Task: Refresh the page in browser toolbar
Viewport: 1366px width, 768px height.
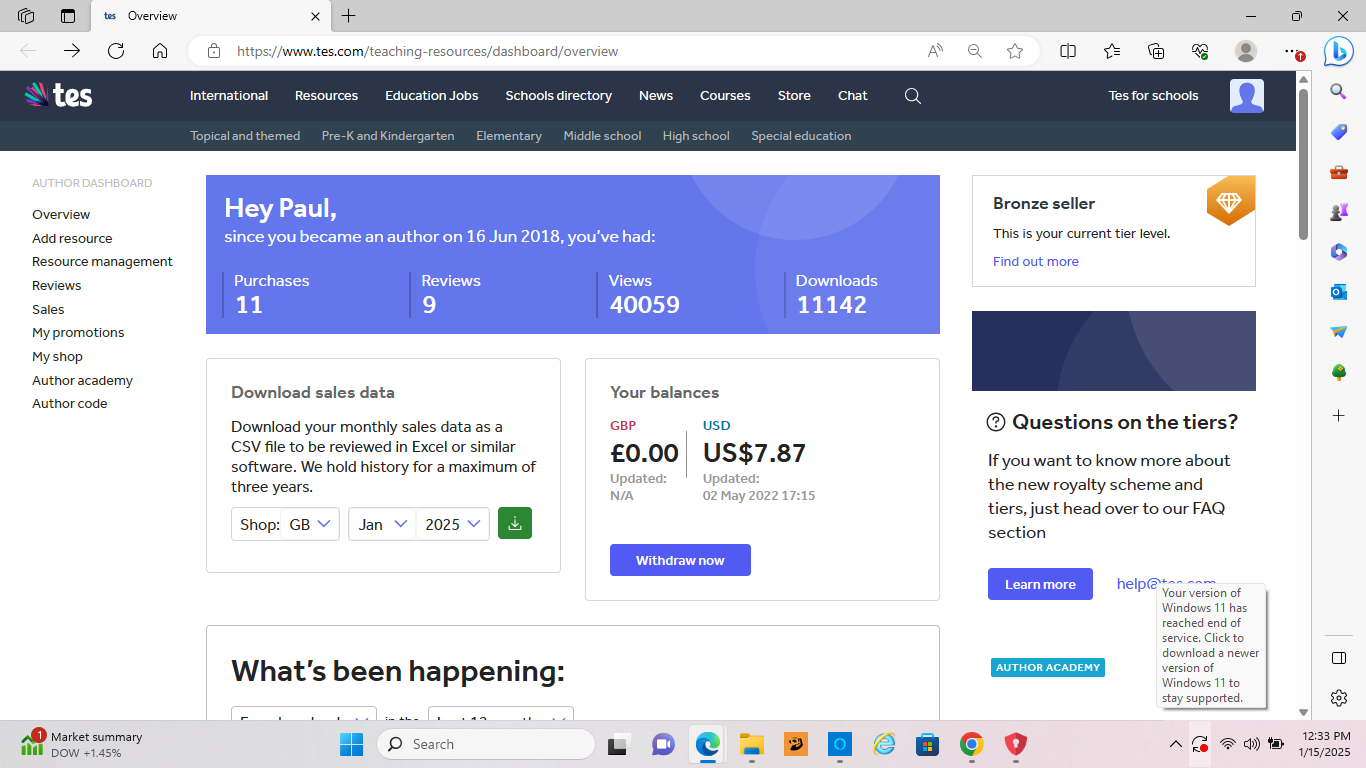Action: click(x=116, y=51)
